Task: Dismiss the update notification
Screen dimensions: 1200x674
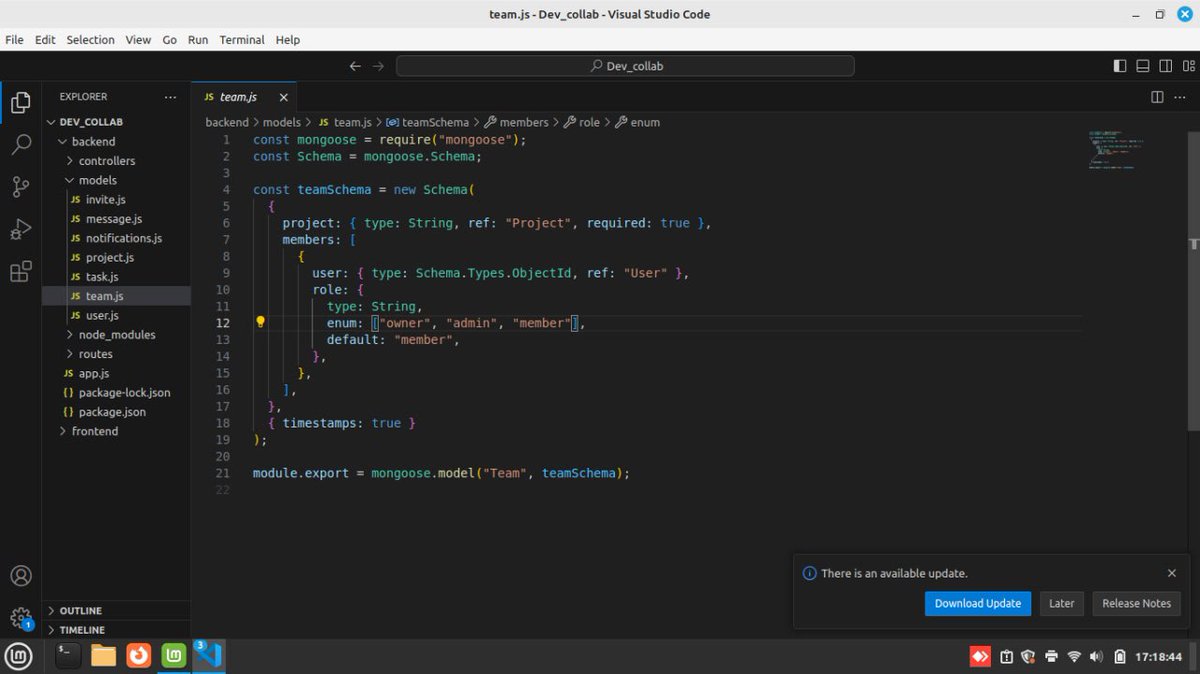Action: pos(1172,573)
